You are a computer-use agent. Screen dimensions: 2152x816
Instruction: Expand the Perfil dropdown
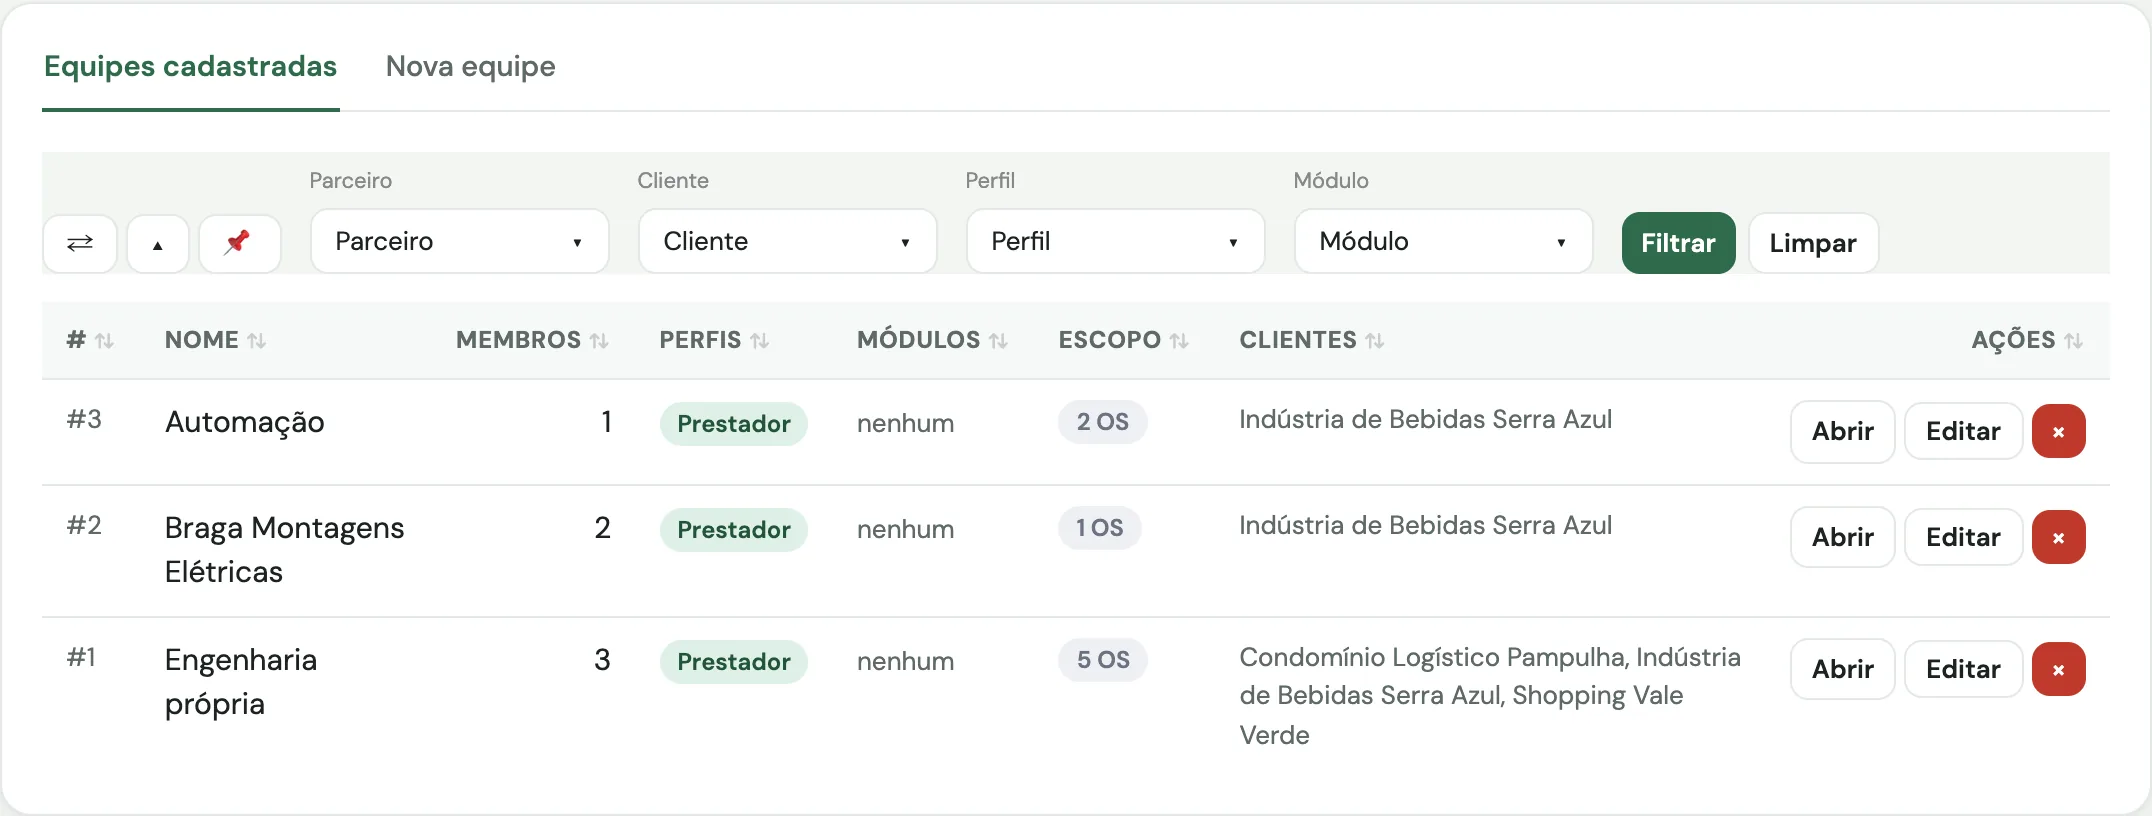[1116, 241]
